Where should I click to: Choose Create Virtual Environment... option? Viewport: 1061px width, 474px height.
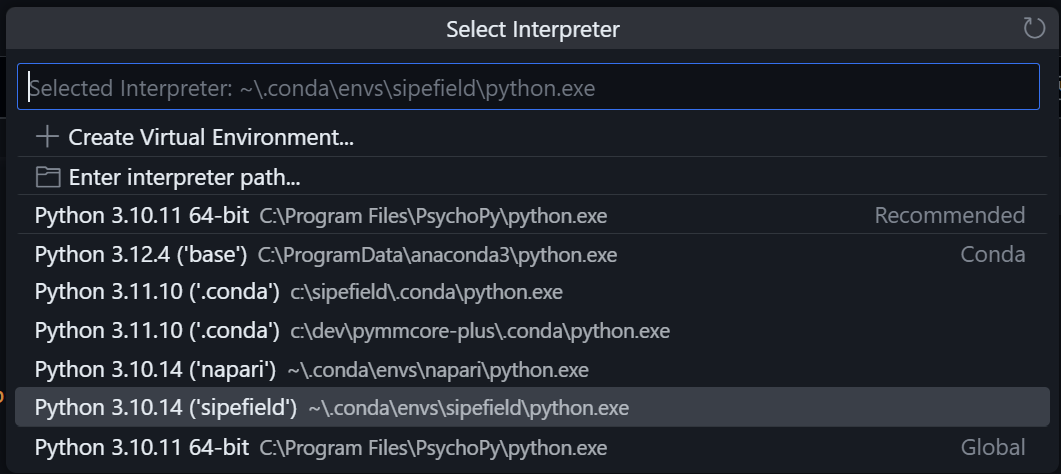pyautogui.click(x=532, y=137)
